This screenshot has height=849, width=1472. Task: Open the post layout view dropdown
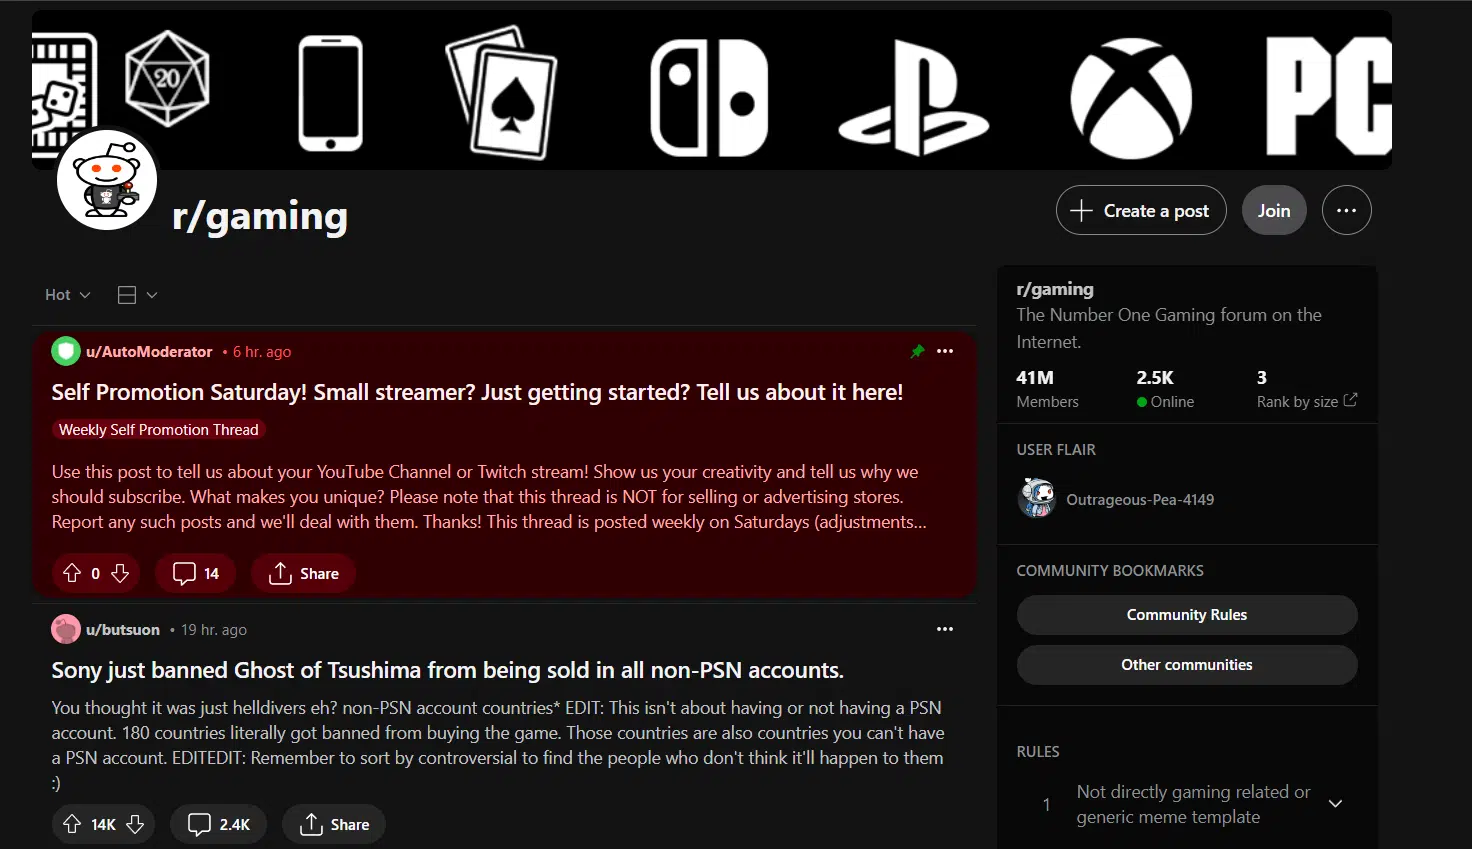point(136,294)
